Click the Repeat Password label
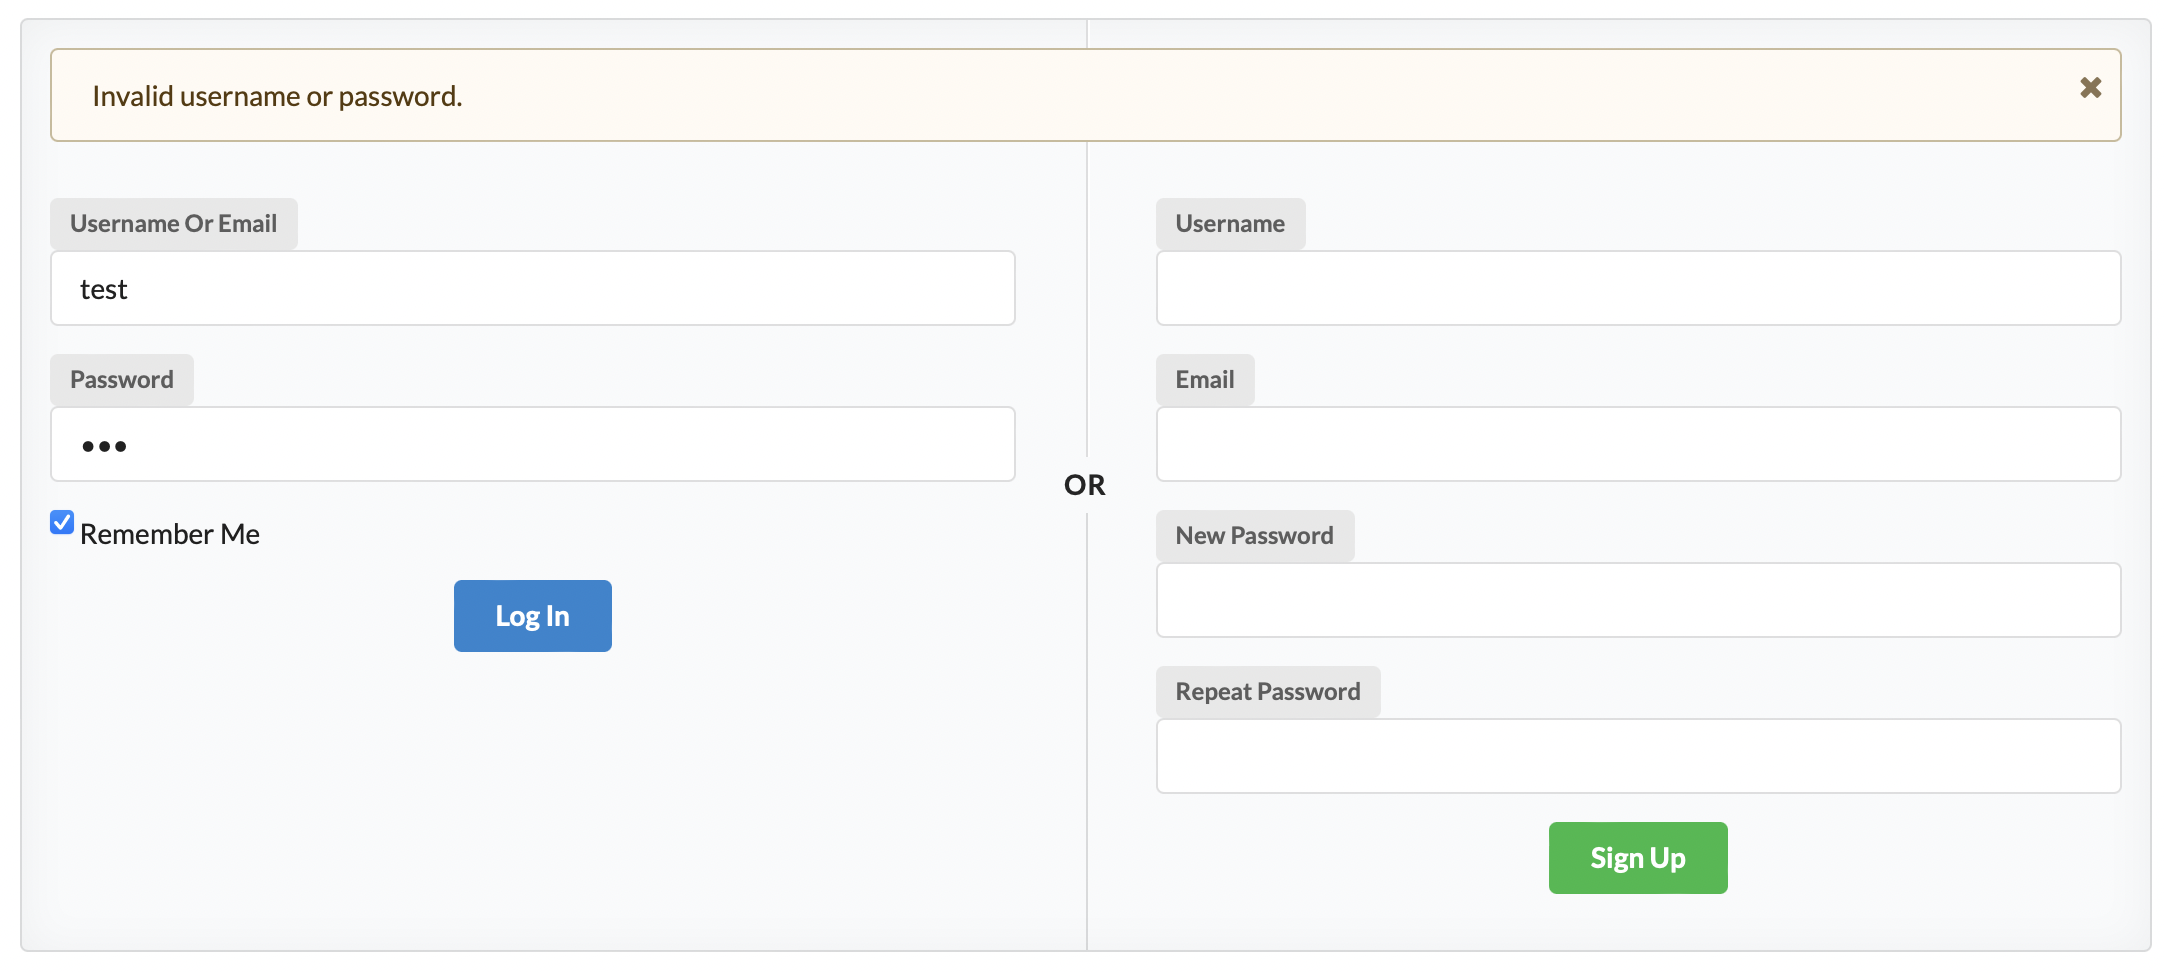 (x=1267, y=691)
